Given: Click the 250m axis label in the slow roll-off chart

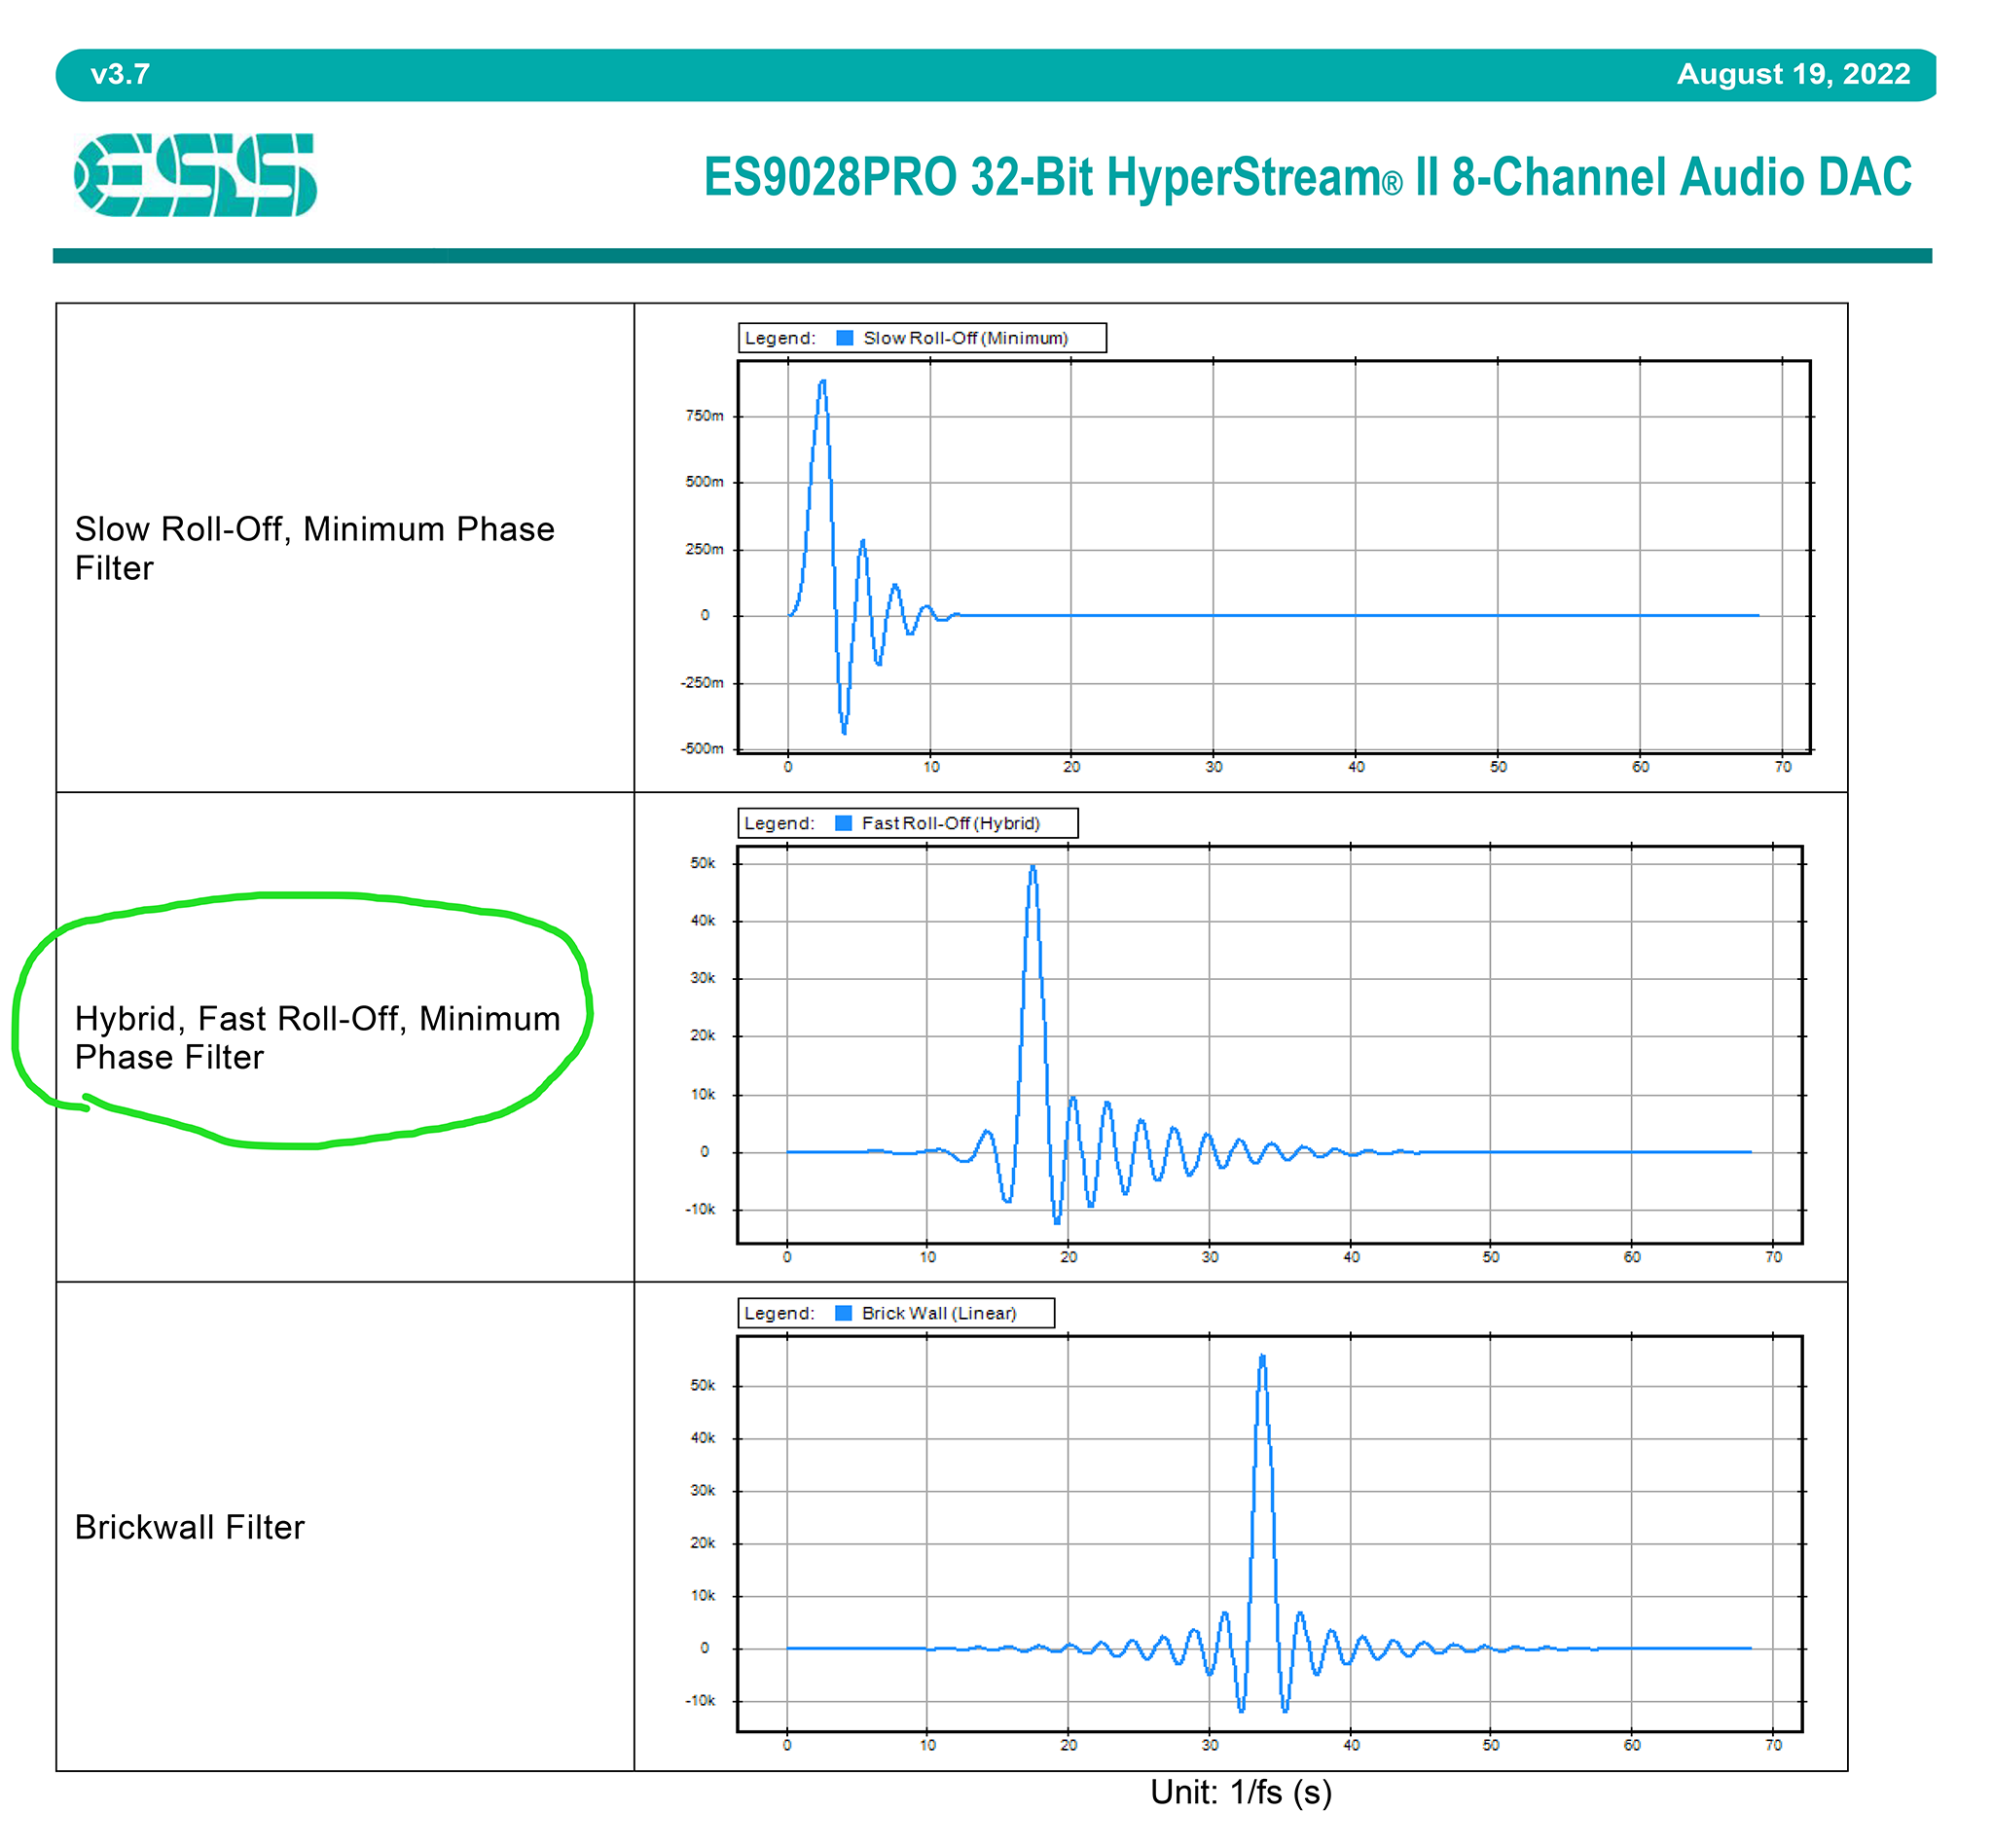Looking at the screenshot, I should point(704,549).
